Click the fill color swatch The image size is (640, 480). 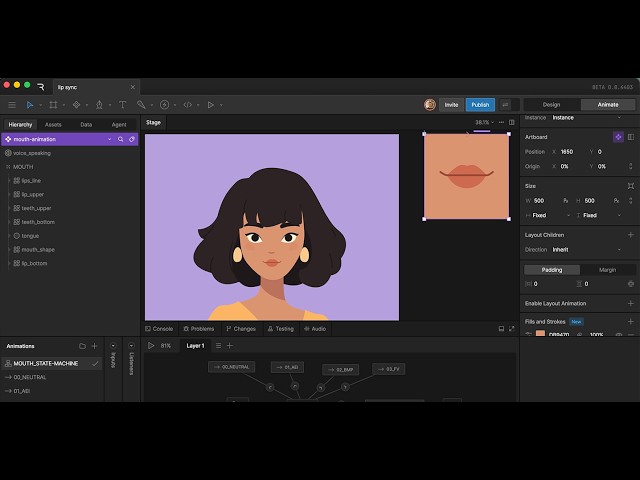pyautogui.click(x=540, y=333)
